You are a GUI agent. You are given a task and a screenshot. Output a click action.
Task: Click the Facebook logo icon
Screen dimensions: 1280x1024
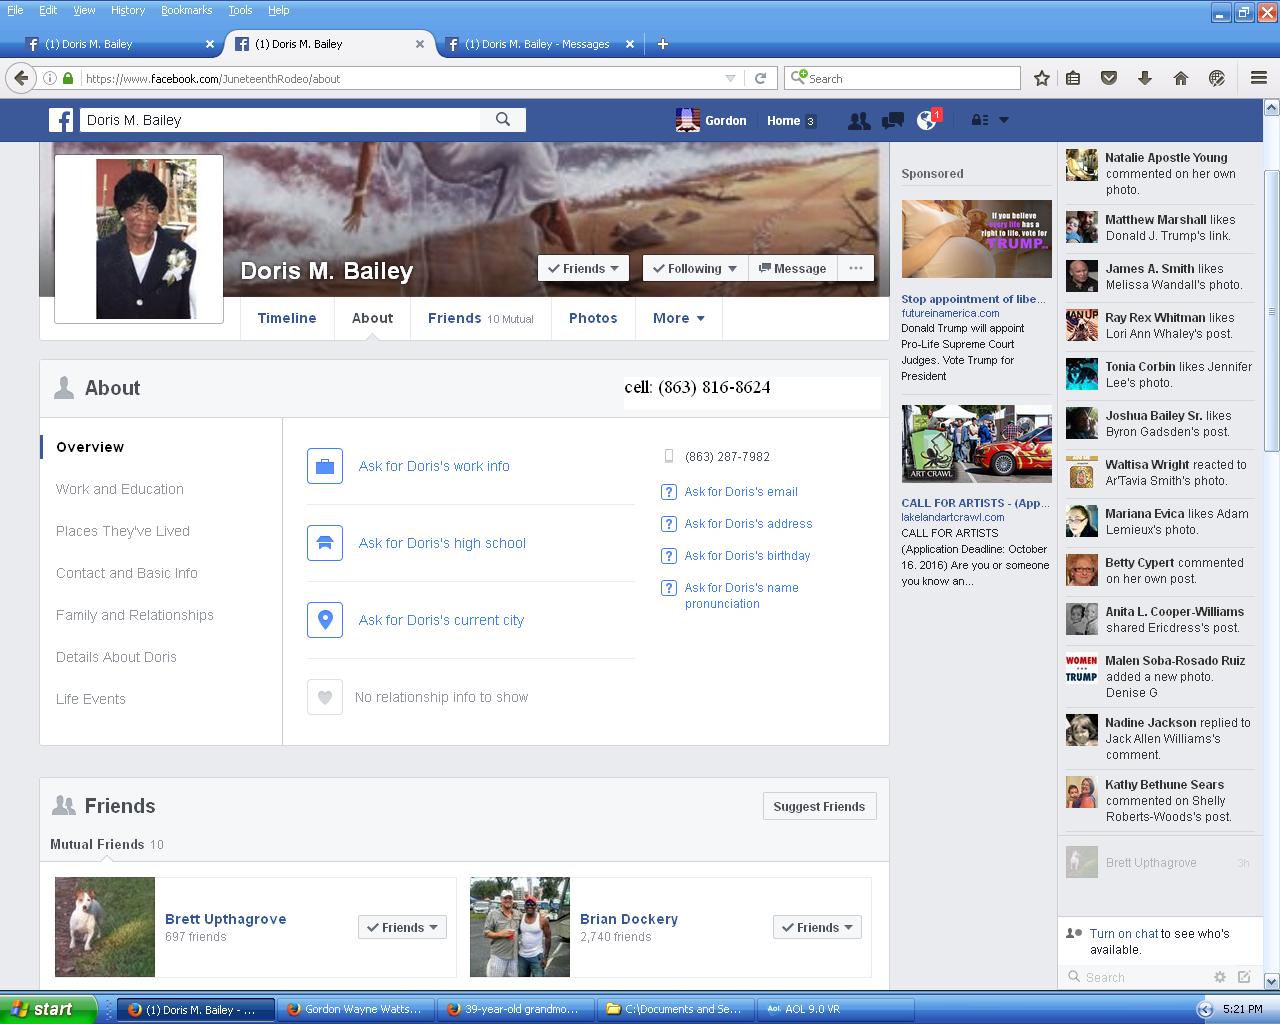(x=61, y=120)
